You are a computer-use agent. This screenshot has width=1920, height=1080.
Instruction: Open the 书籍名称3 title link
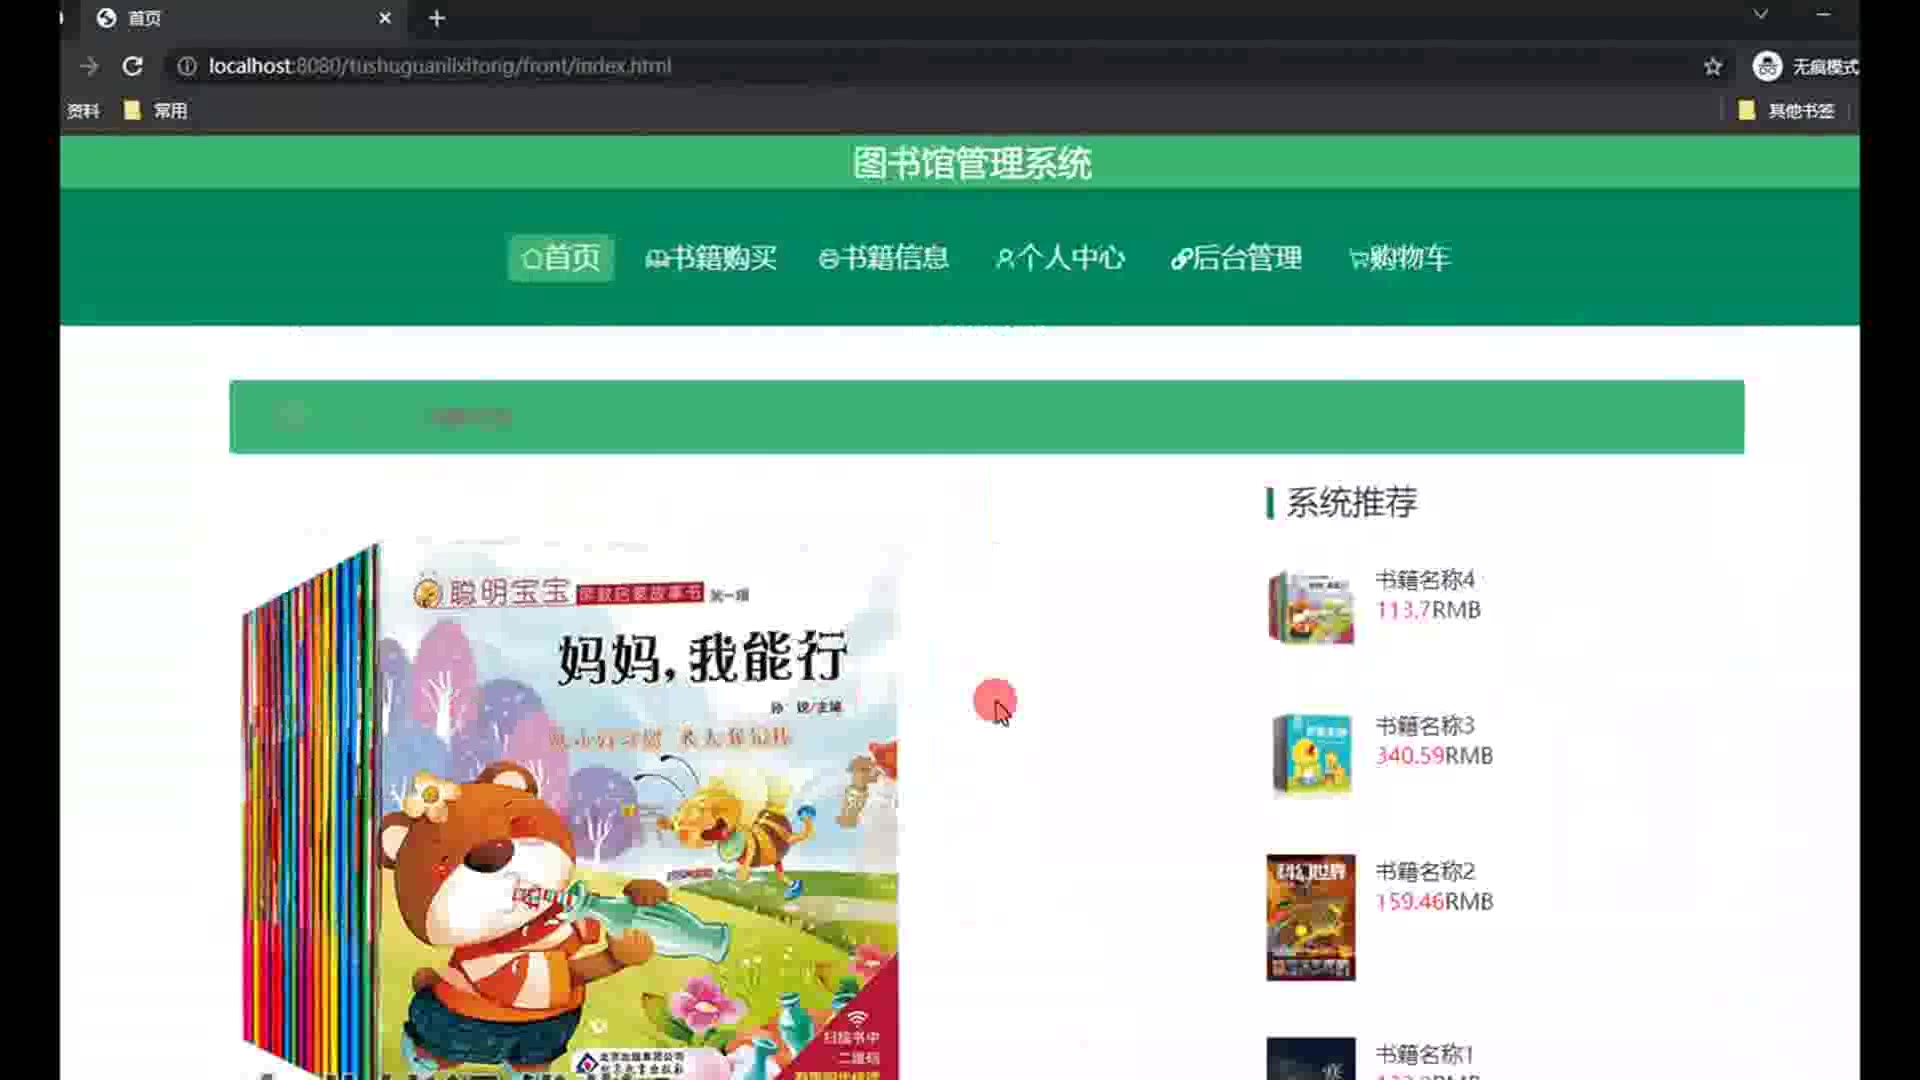[1425, 726]
